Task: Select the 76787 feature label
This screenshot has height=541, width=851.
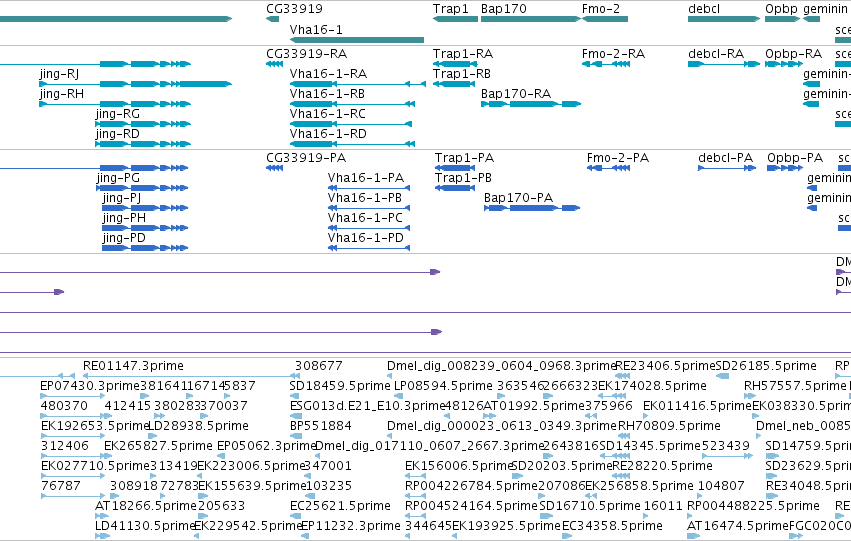Action: click(61, 486)
